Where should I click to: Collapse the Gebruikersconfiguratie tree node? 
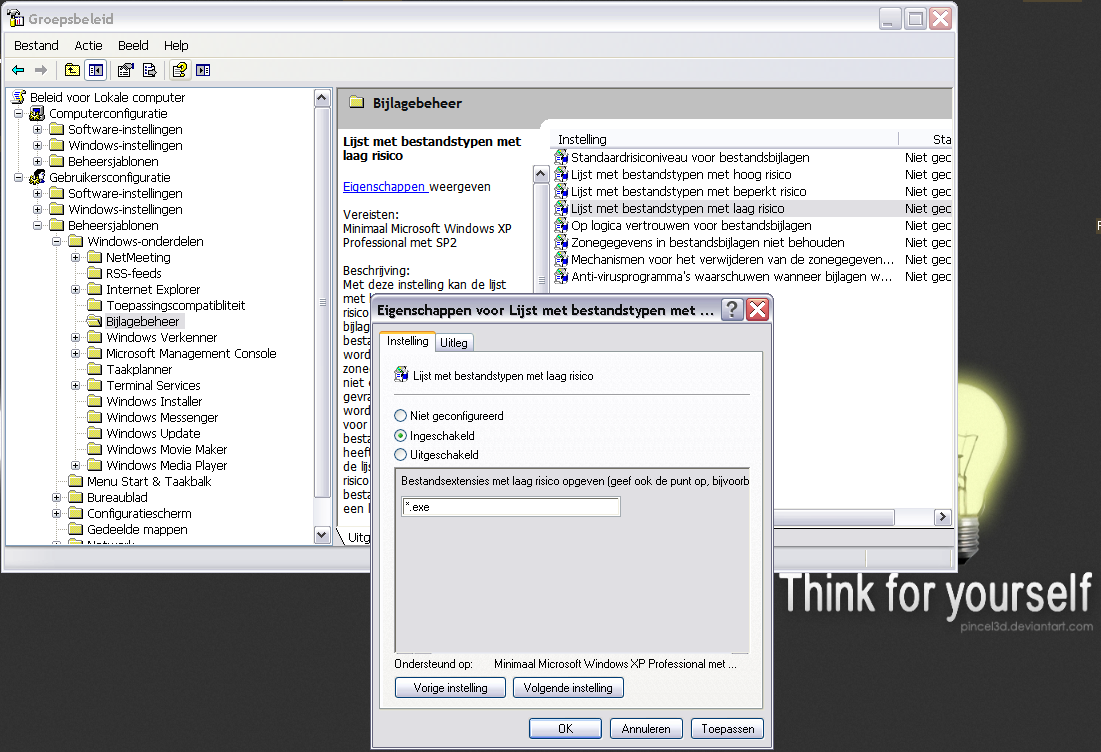(19, 177)
